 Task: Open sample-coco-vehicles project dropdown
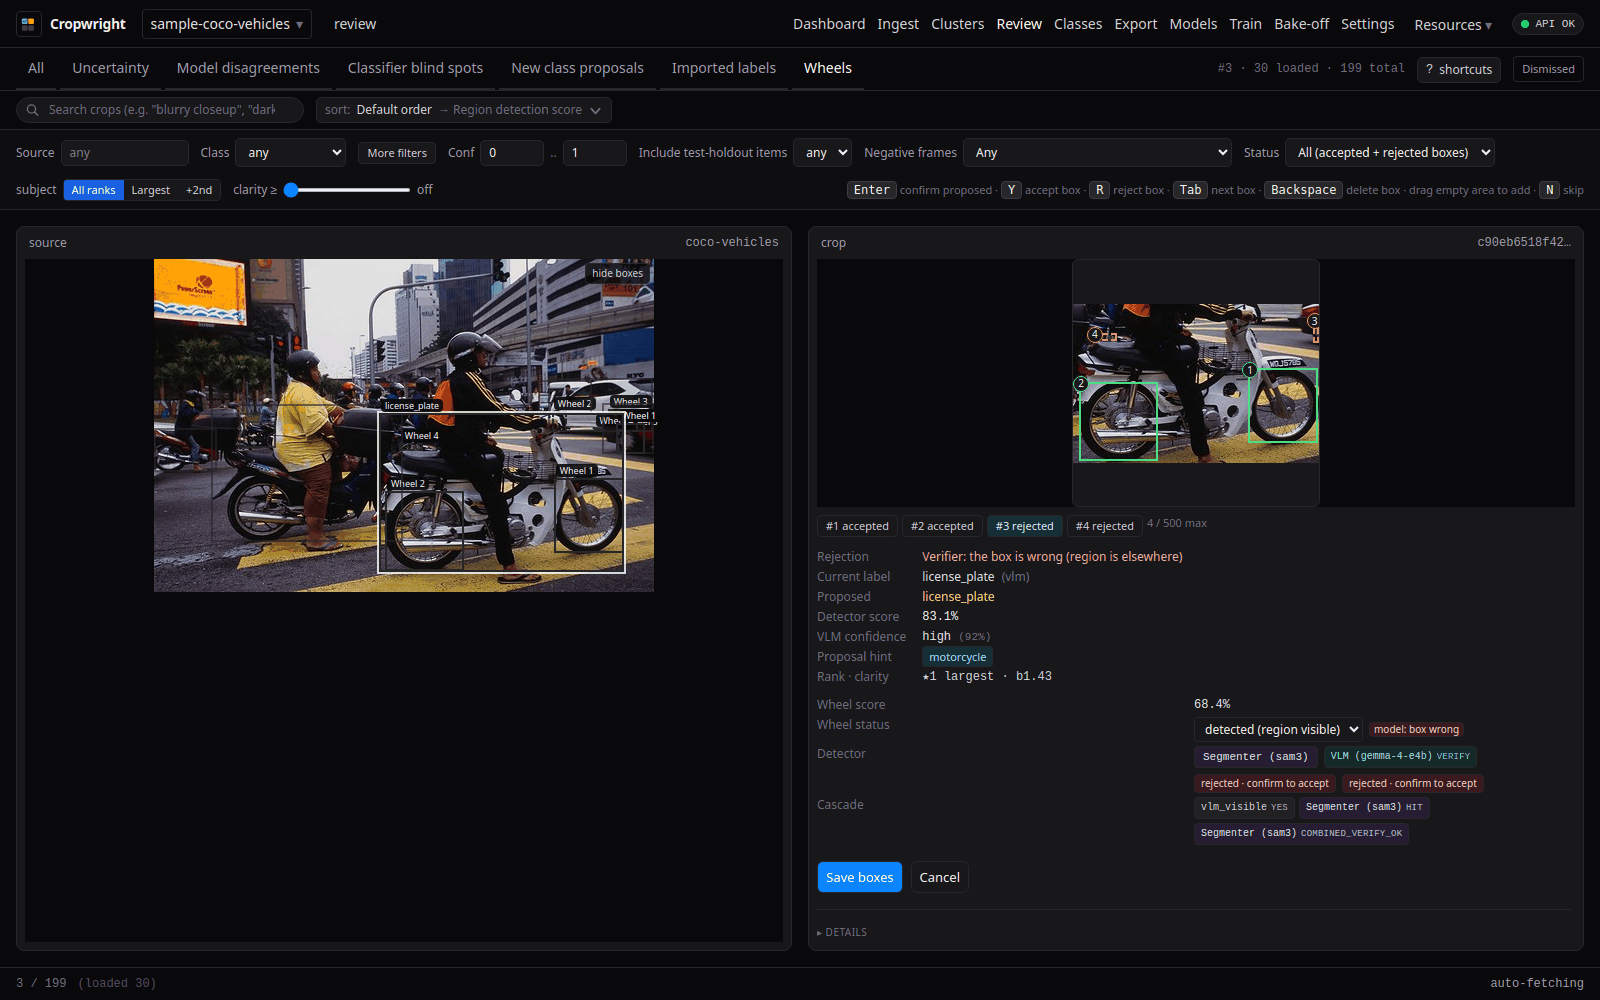tap(227, 24)
